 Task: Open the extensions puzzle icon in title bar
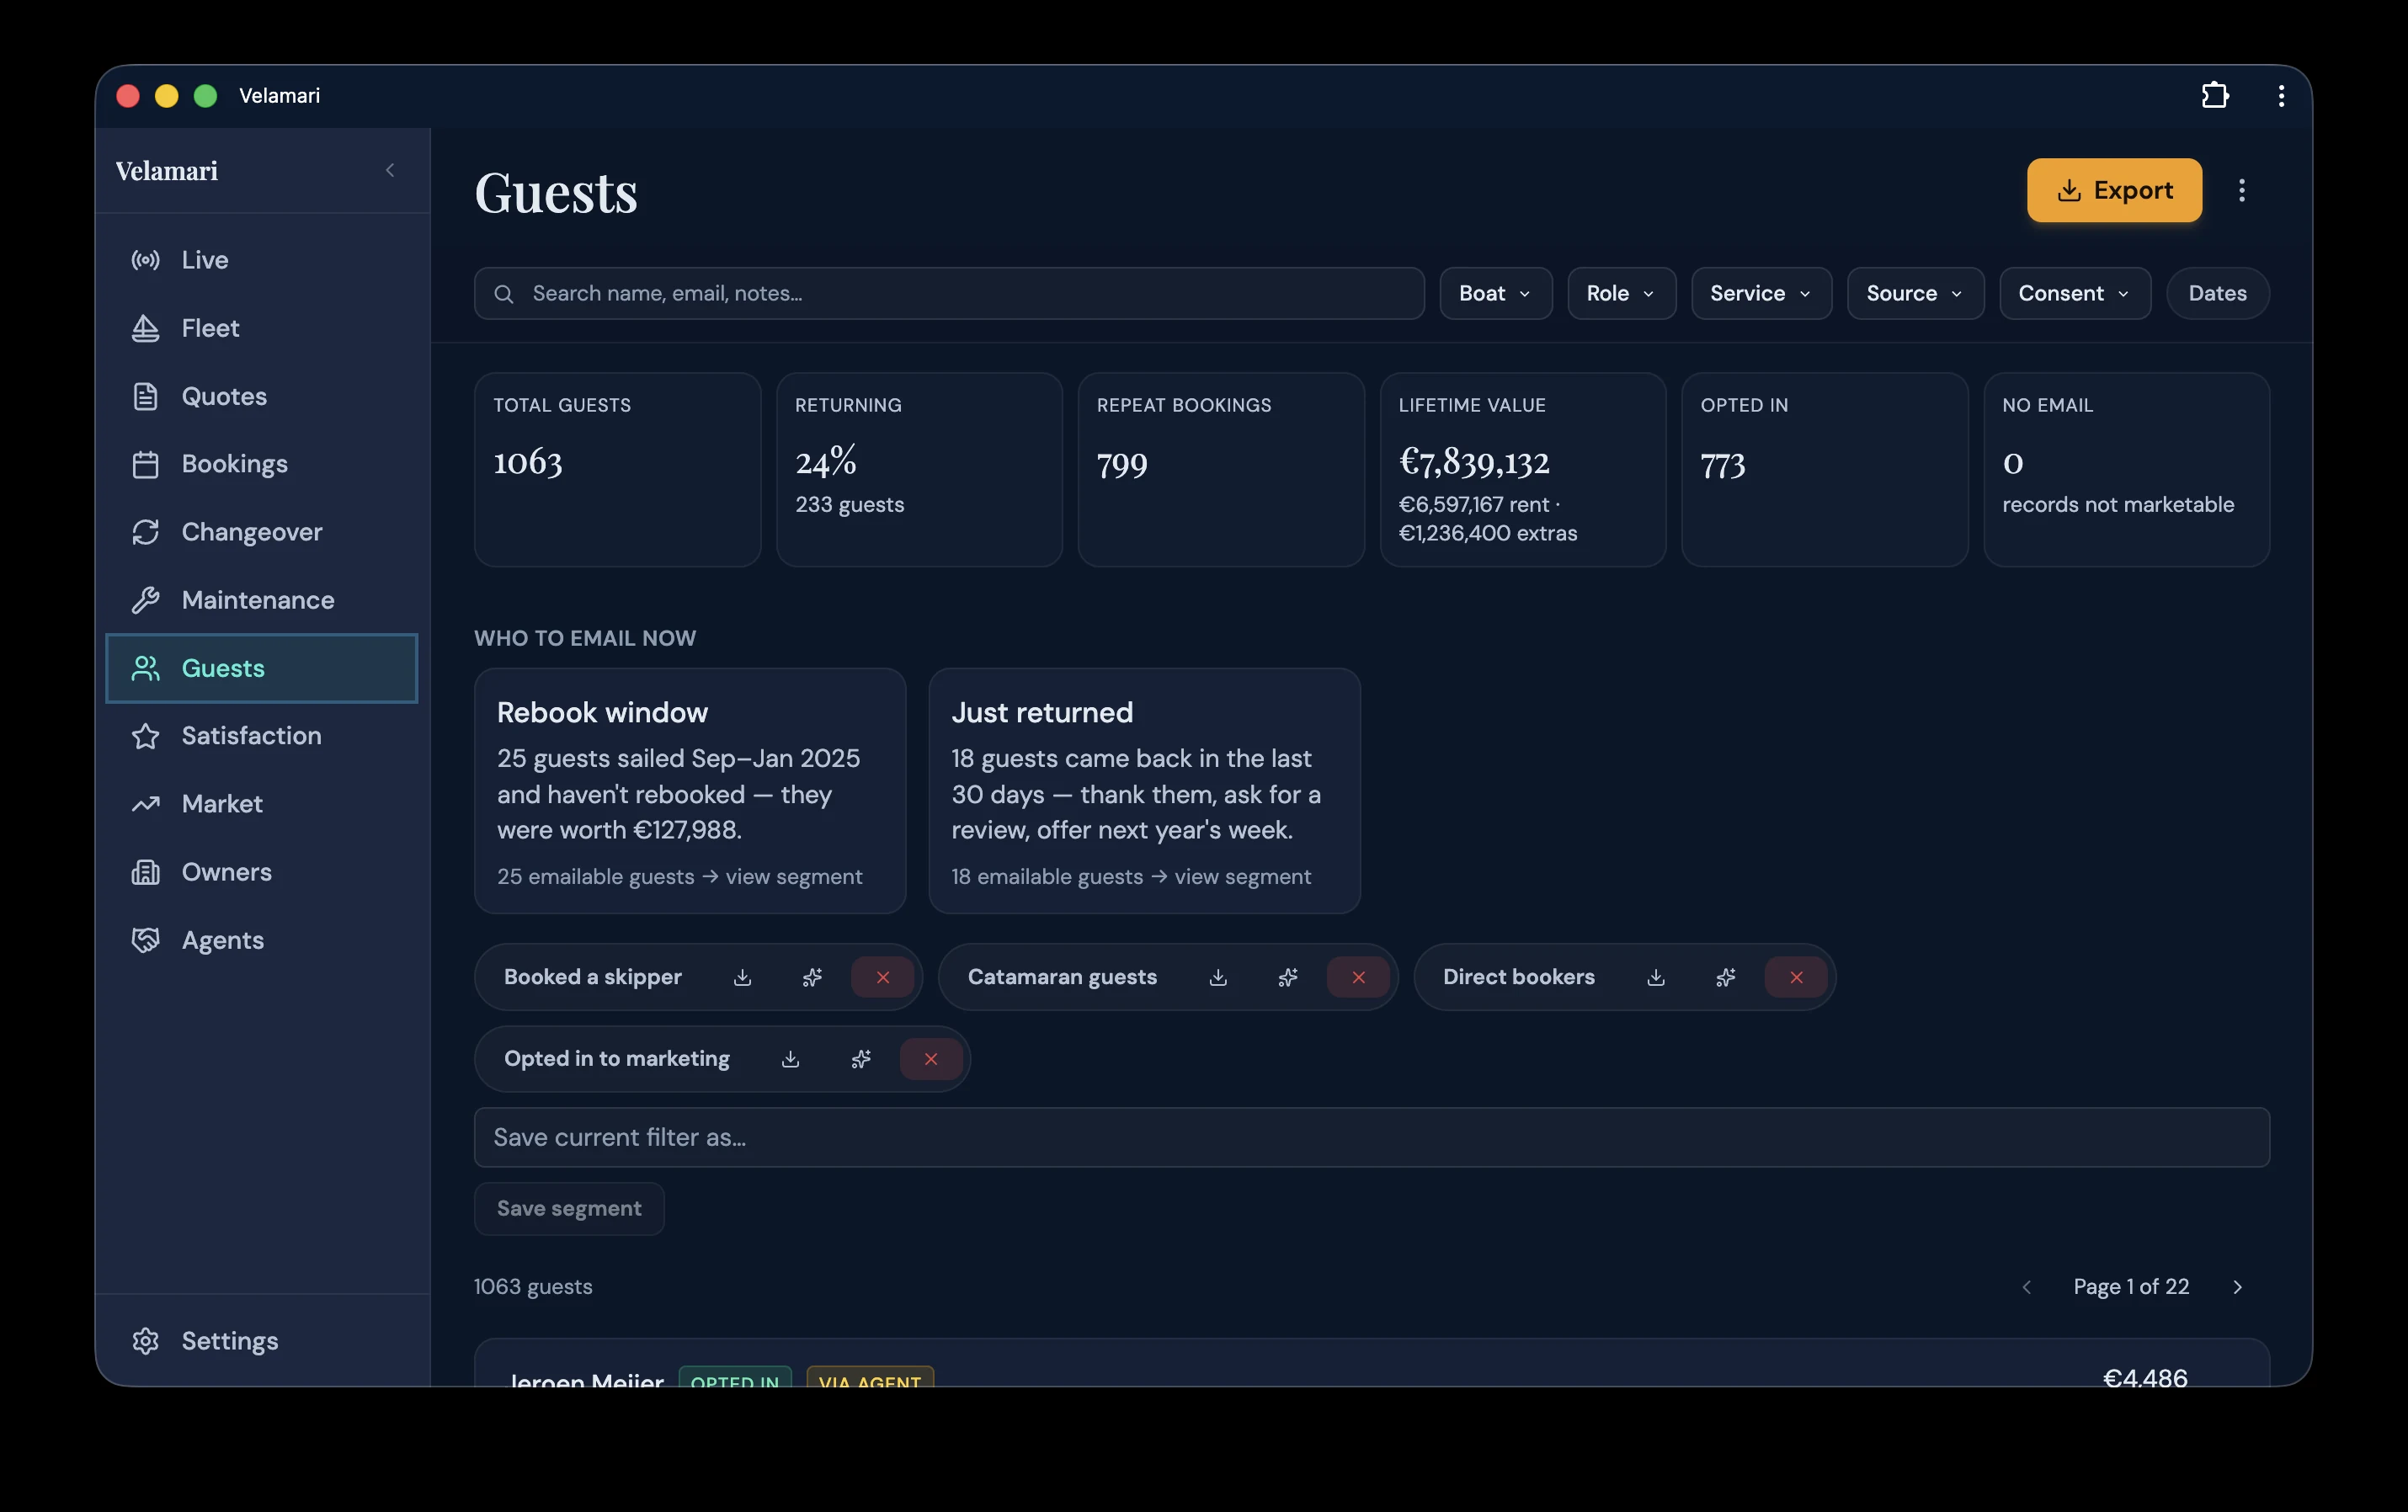click(2215, 95)
